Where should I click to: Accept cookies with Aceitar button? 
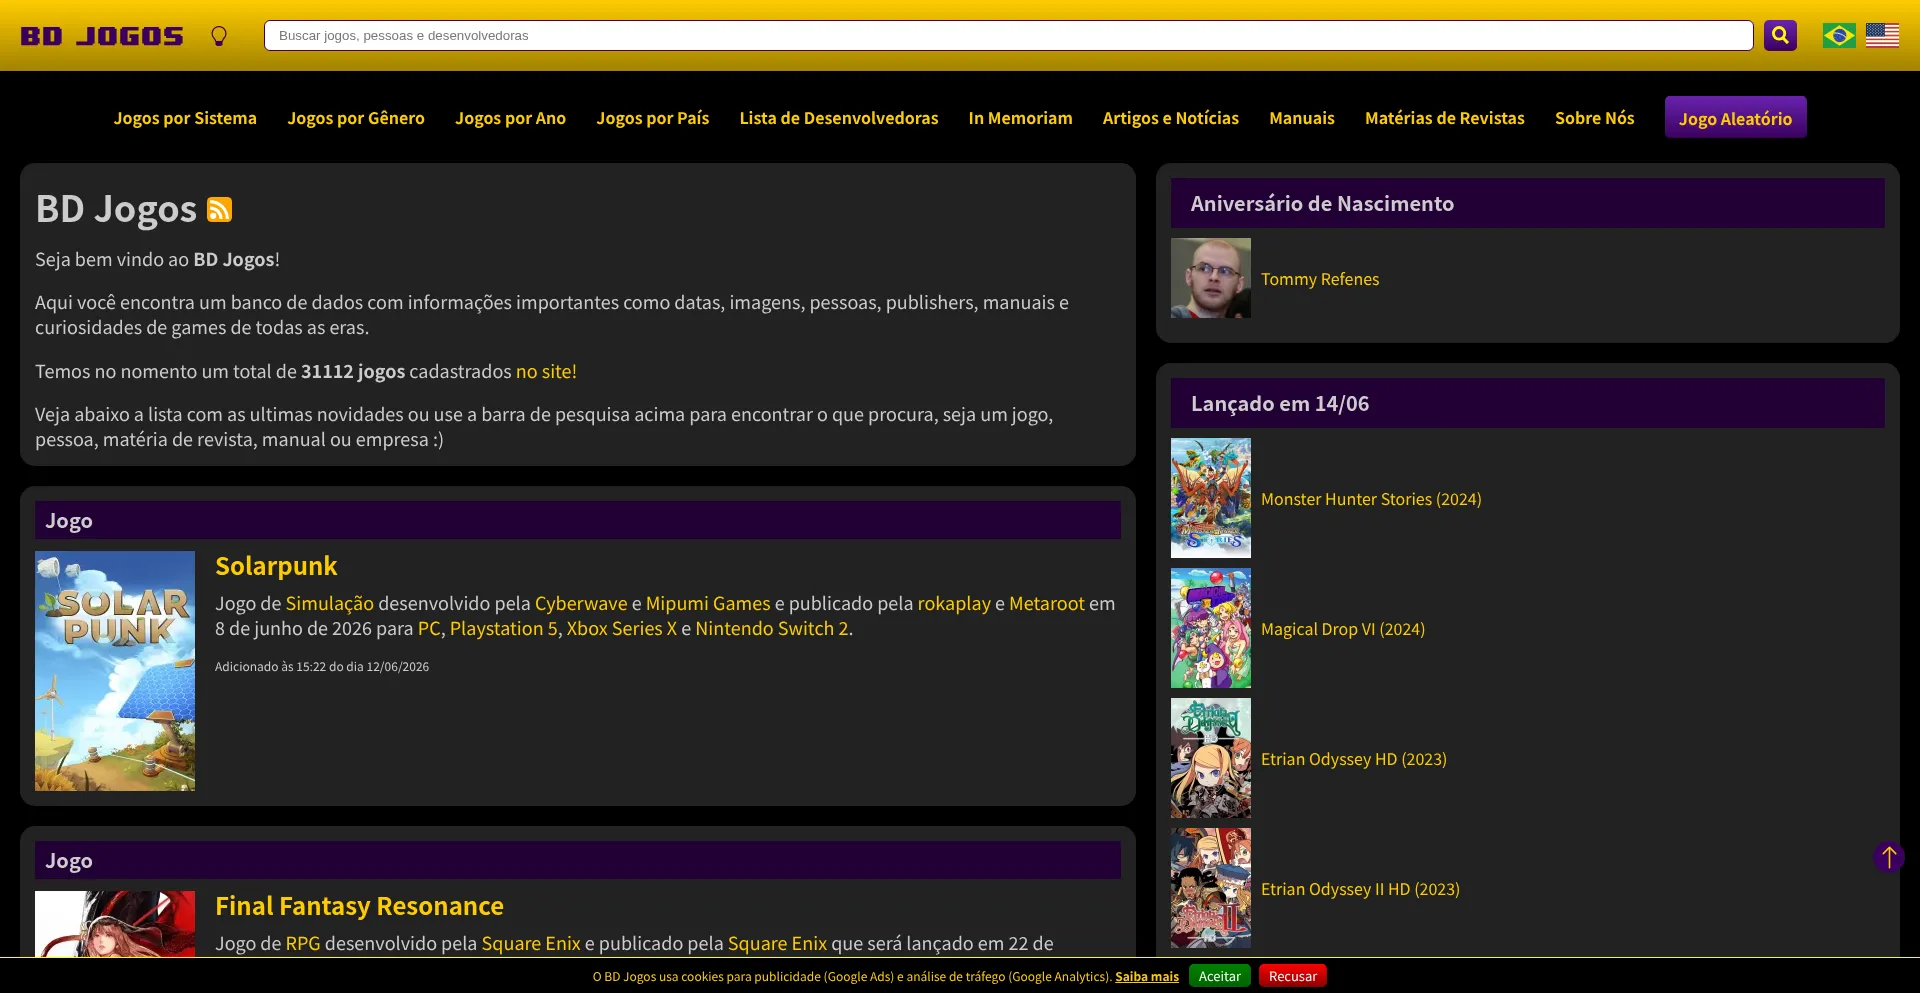tap(1220, 976)
